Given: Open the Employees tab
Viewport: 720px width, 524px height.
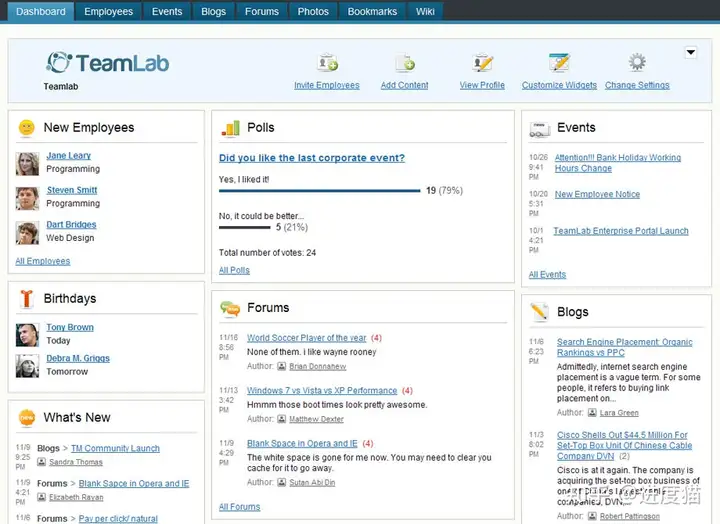Looking at the screenshot, I should pyautogui.click(x=108, y=11).
